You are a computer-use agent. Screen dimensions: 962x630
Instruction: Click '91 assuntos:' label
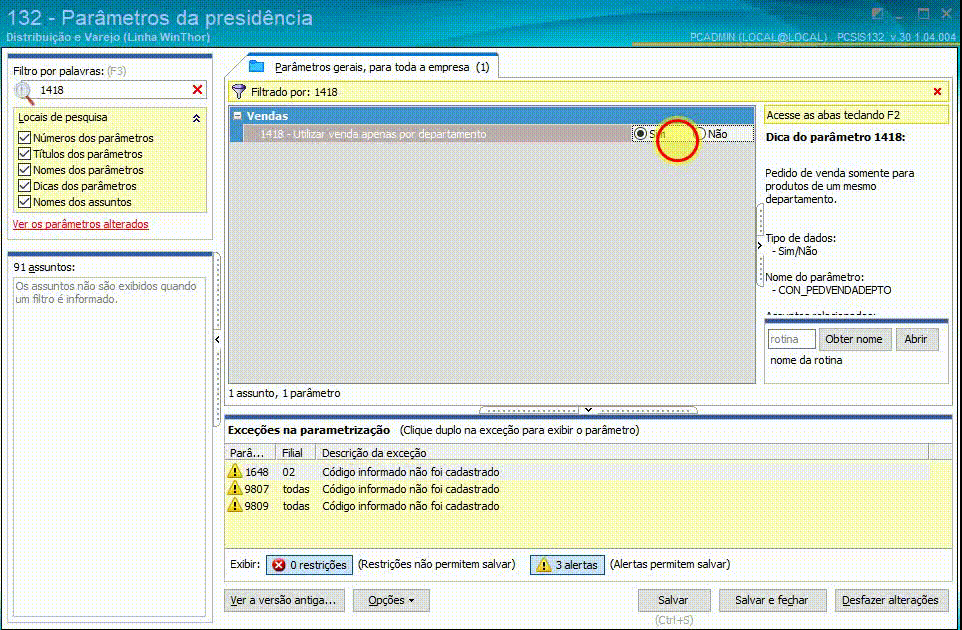pos(44,267)
